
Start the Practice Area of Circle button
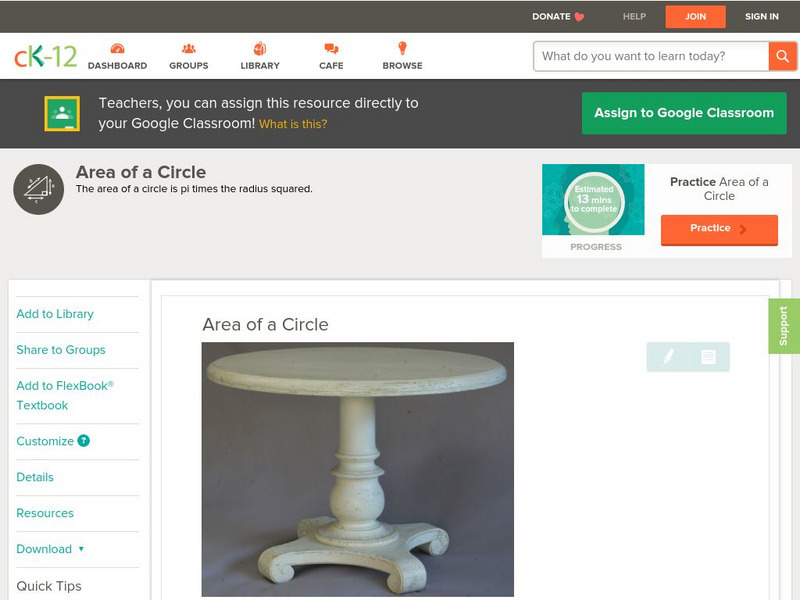coord(719,229)
